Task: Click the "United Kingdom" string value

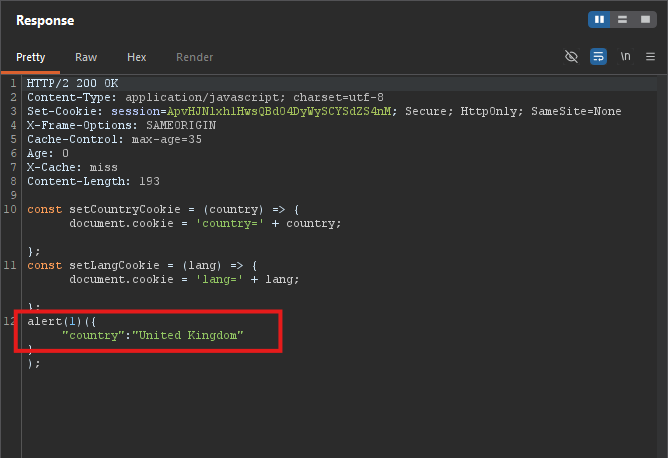Action: [188, 335]
